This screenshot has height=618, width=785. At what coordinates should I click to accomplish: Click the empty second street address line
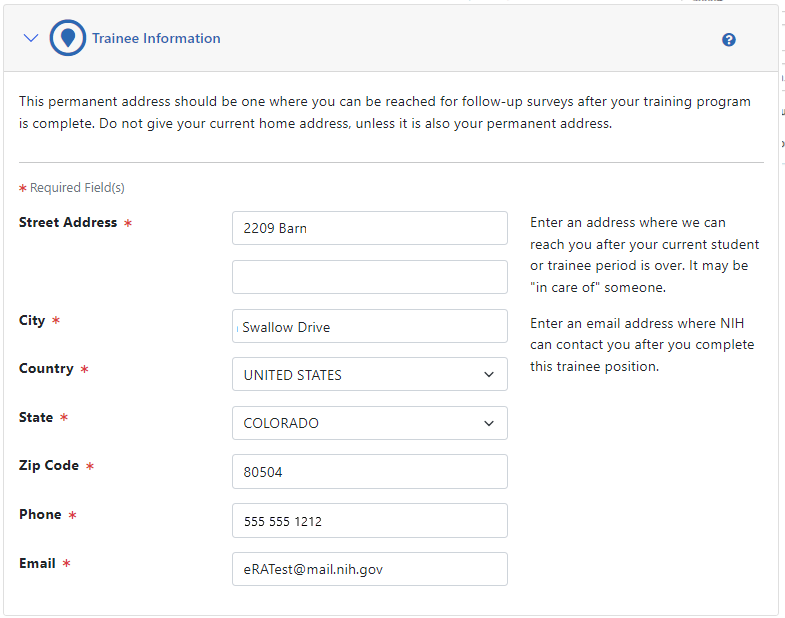(x=369, y=277)
